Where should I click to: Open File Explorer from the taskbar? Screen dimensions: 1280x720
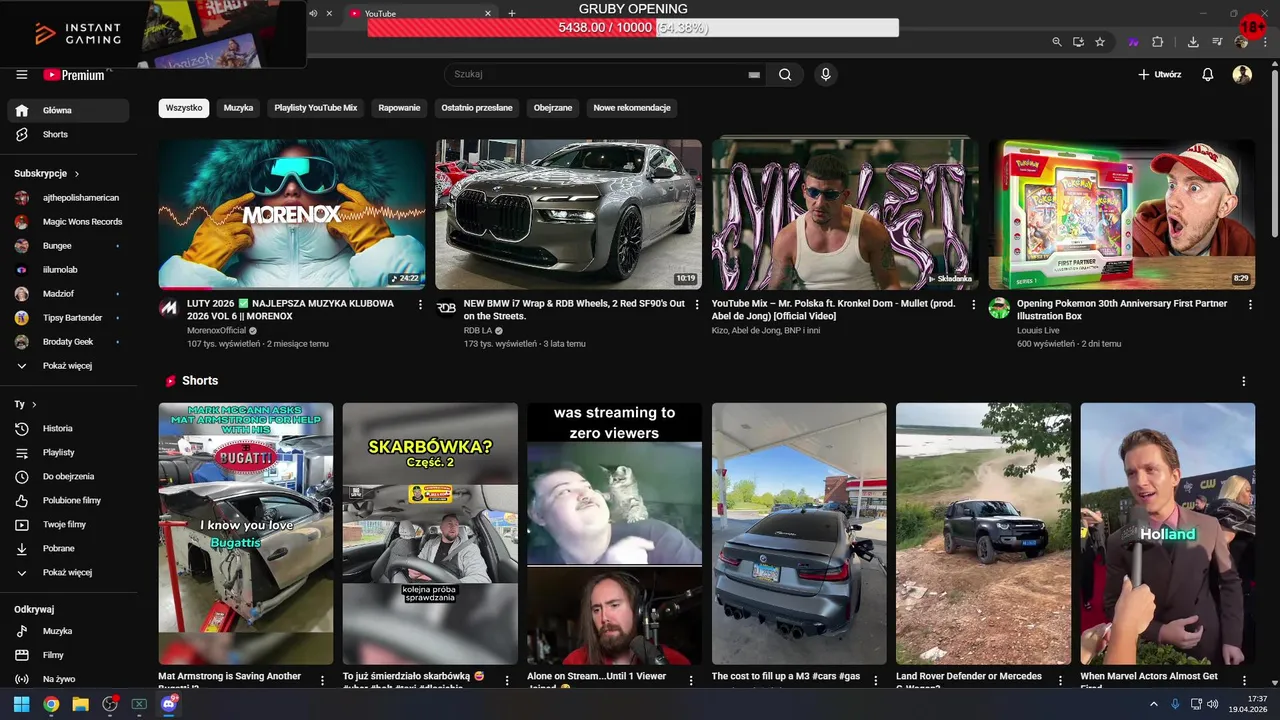(80, 704)
